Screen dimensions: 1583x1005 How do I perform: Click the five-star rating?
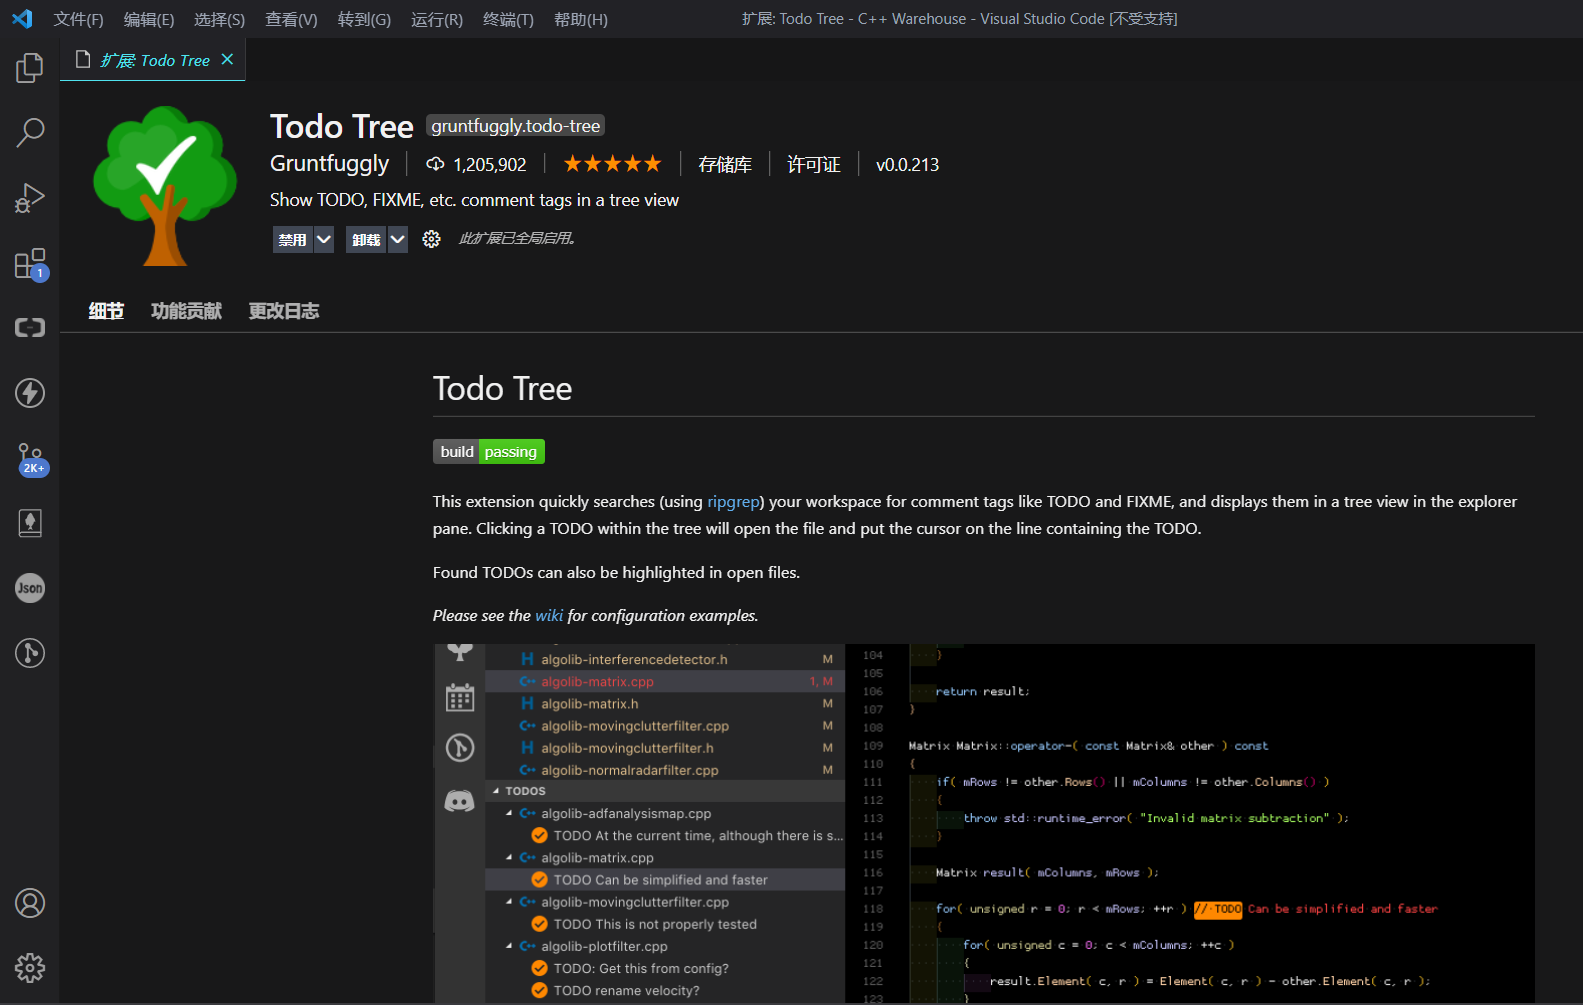click(612, 164)
